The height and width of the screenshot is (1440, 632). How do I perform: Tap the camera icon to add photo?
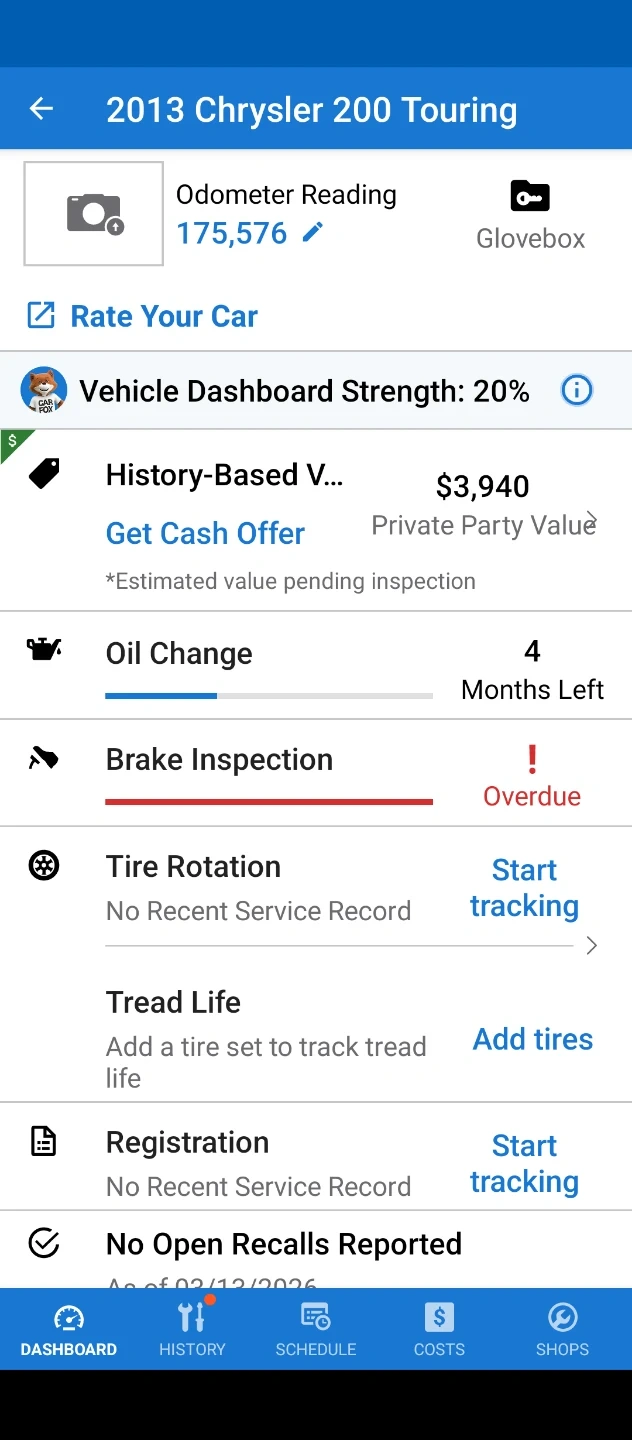click(94, 213)
